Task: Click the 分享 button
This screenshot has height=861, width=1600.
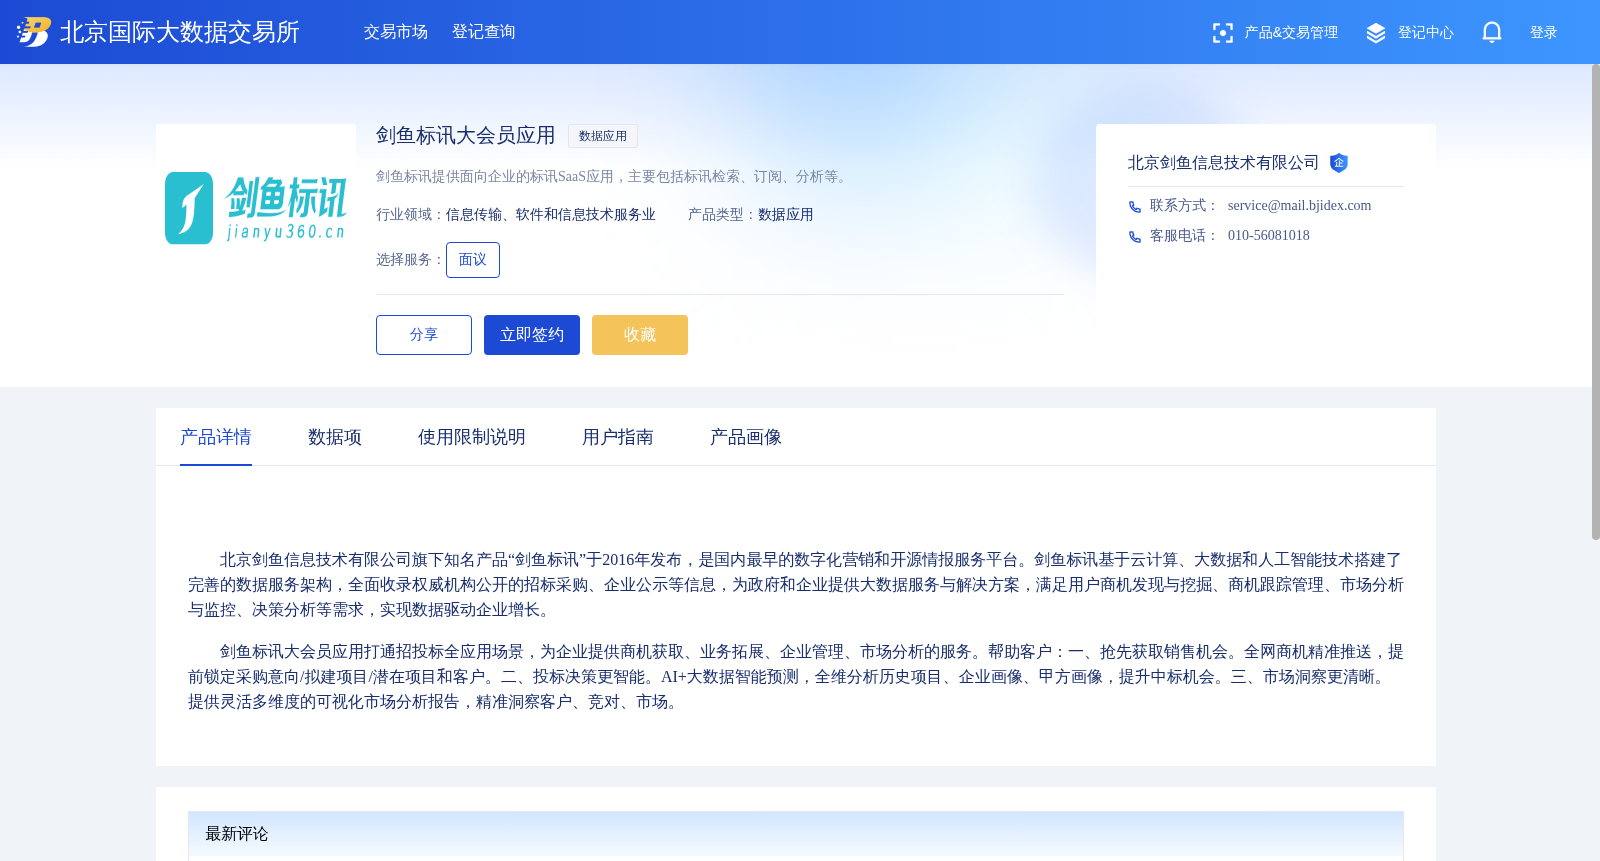Action: click(x=424, y=335)
